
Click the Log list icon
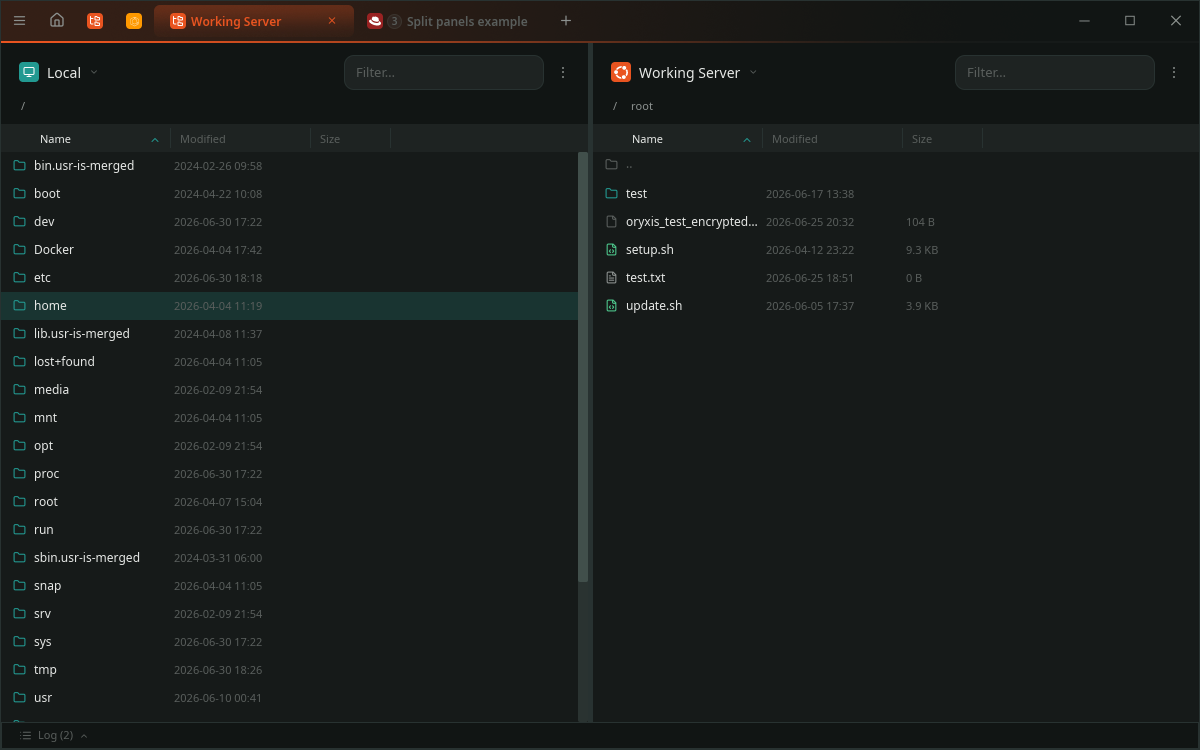(25, 735)
